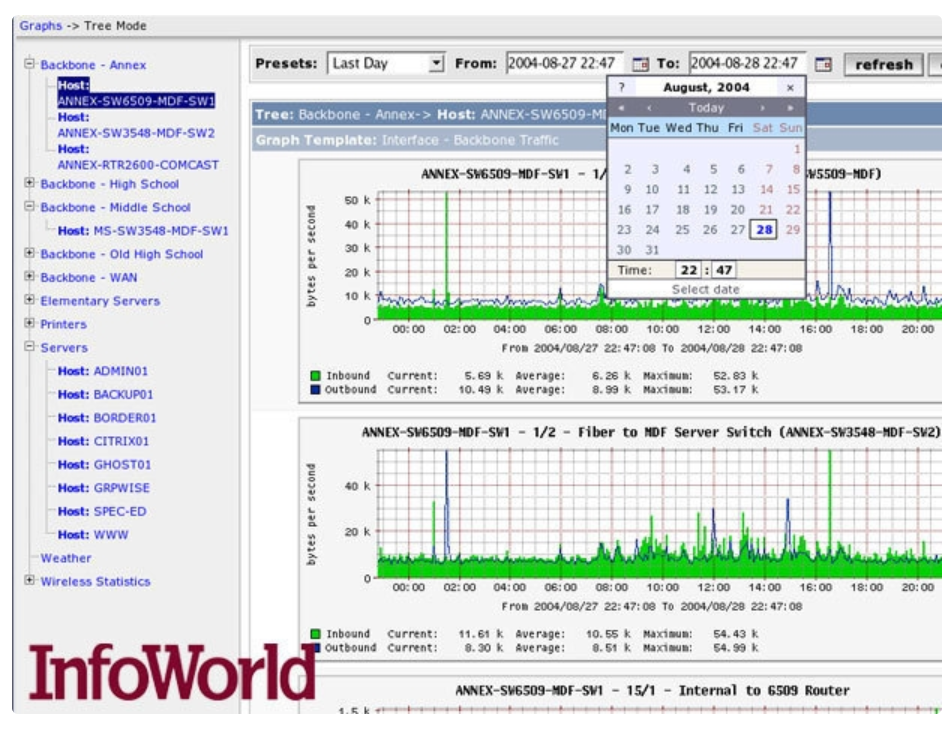Pick day 28 in the calendar
The width and height of the screenshot is (952, 730).
[x=764, y=230]
